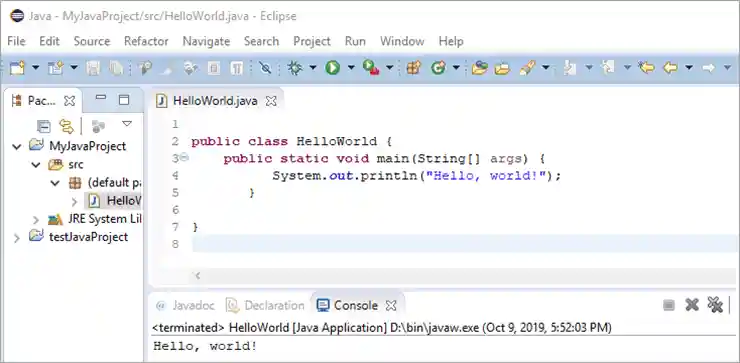The height and width of the screenshot is (363, 740).
Task: Click Run External Tools toolbox icon
Action: [371, 68]
